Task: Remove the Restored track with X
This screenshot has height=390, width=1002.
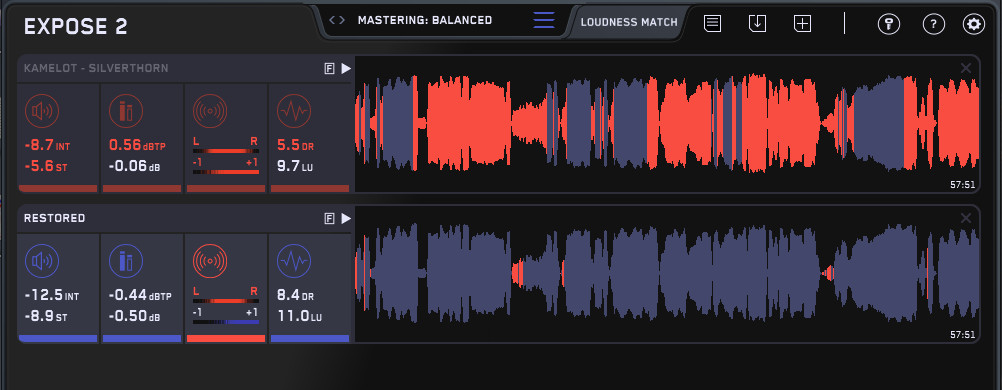Action: click(x=966, y=219)
